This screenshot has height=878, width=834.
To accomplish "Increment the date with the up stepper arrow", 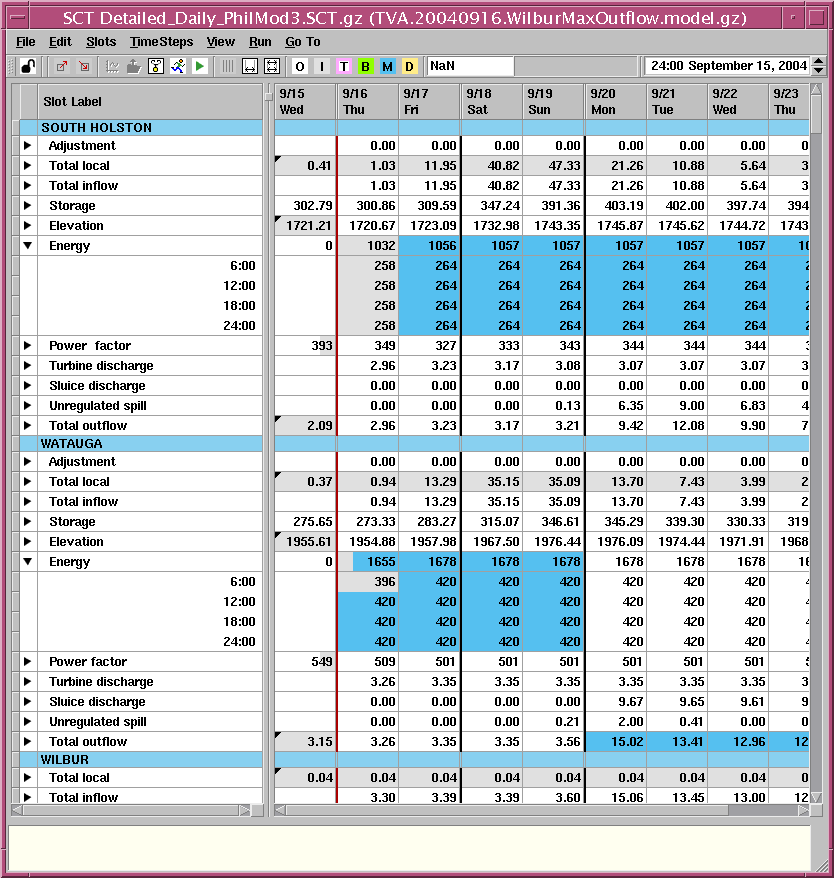I will [x=818, y=62].
